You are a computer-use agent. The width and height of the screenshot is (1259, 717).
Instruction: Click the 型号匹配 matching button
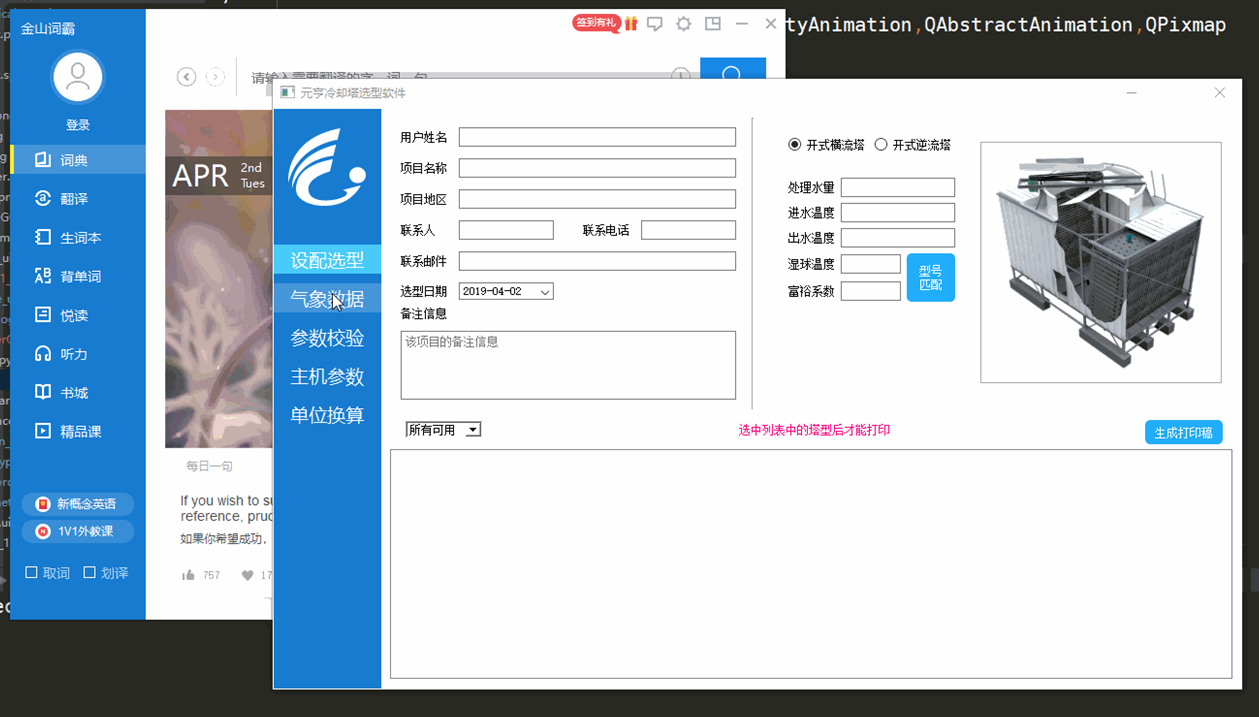[x=931, y=276]
